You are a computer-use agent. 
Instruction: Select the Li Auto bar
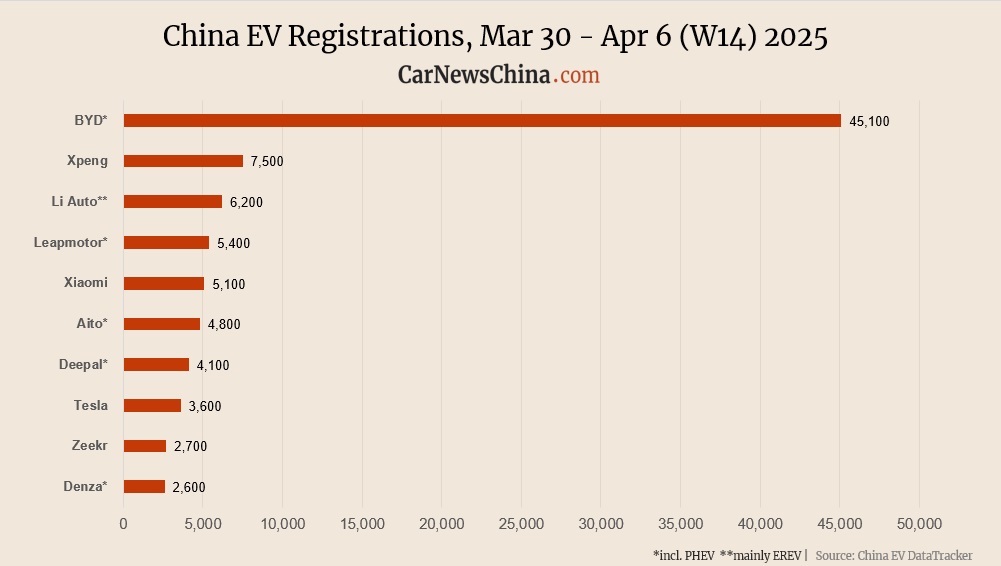[173, 202]
